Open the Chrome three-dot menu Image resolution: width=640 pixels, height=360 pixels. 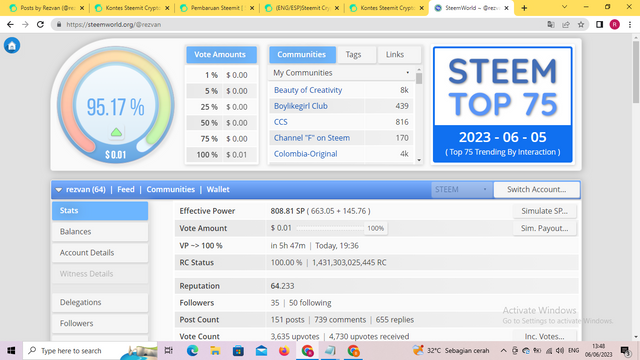[630, 24]
